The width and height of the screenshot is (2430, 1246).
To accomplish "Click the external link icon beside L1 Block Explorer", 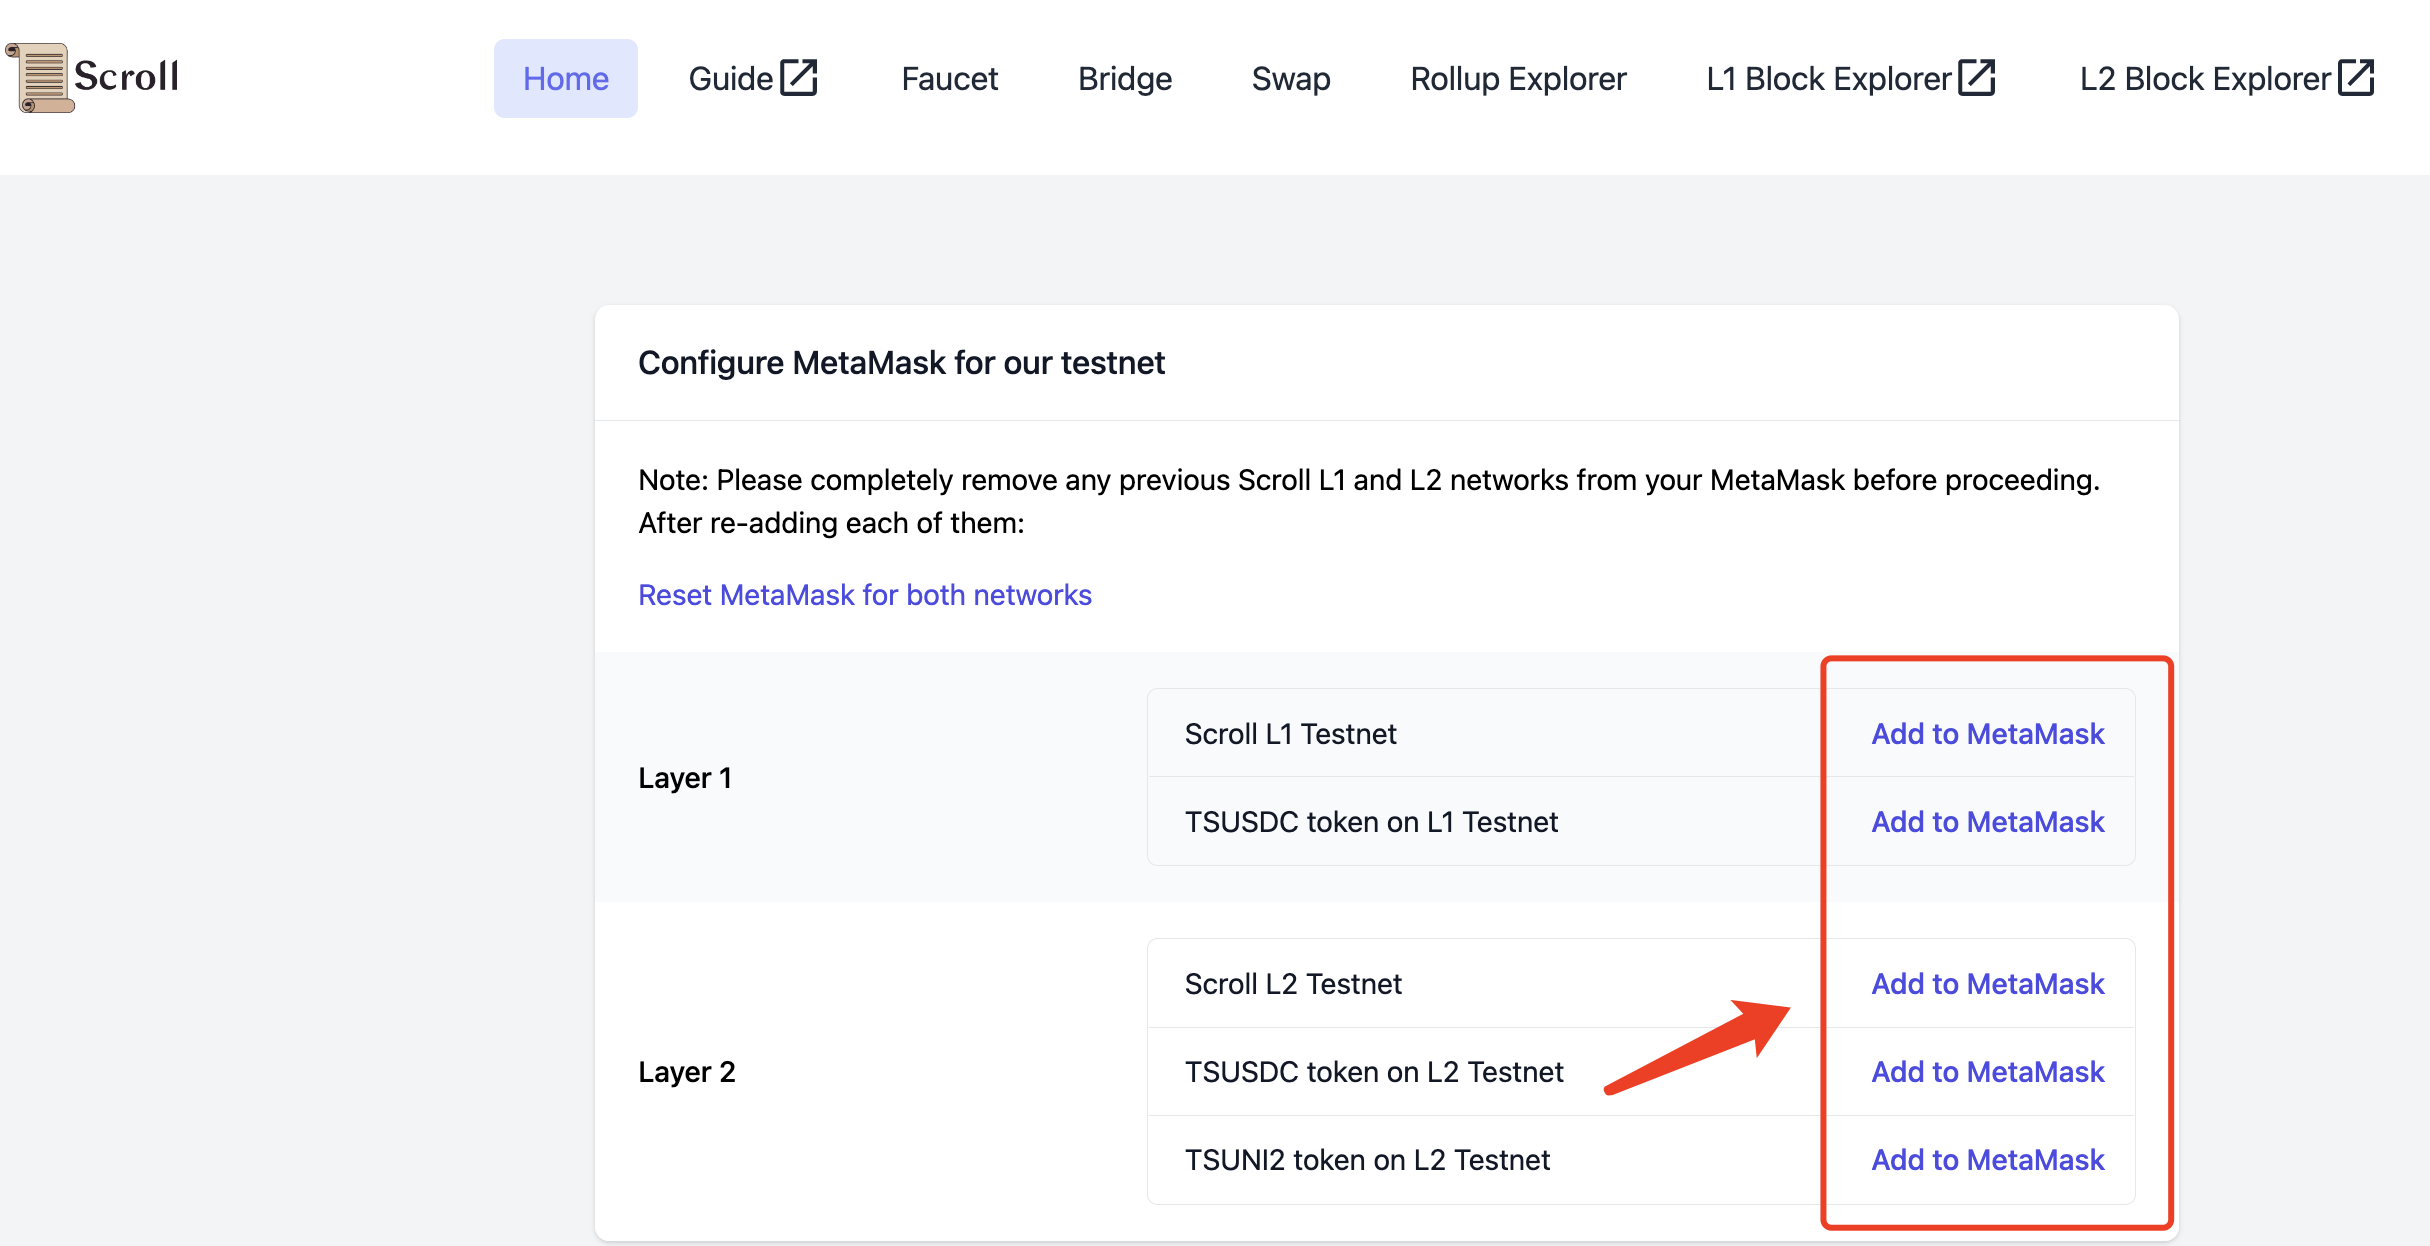I will point(1977,78).
